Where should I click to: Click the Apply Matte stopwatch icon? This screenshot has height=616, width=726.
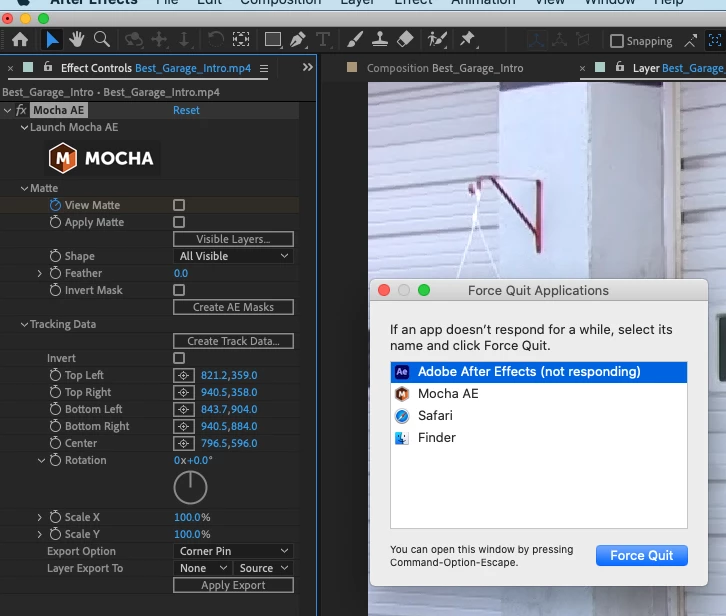(x=55, y=222)
